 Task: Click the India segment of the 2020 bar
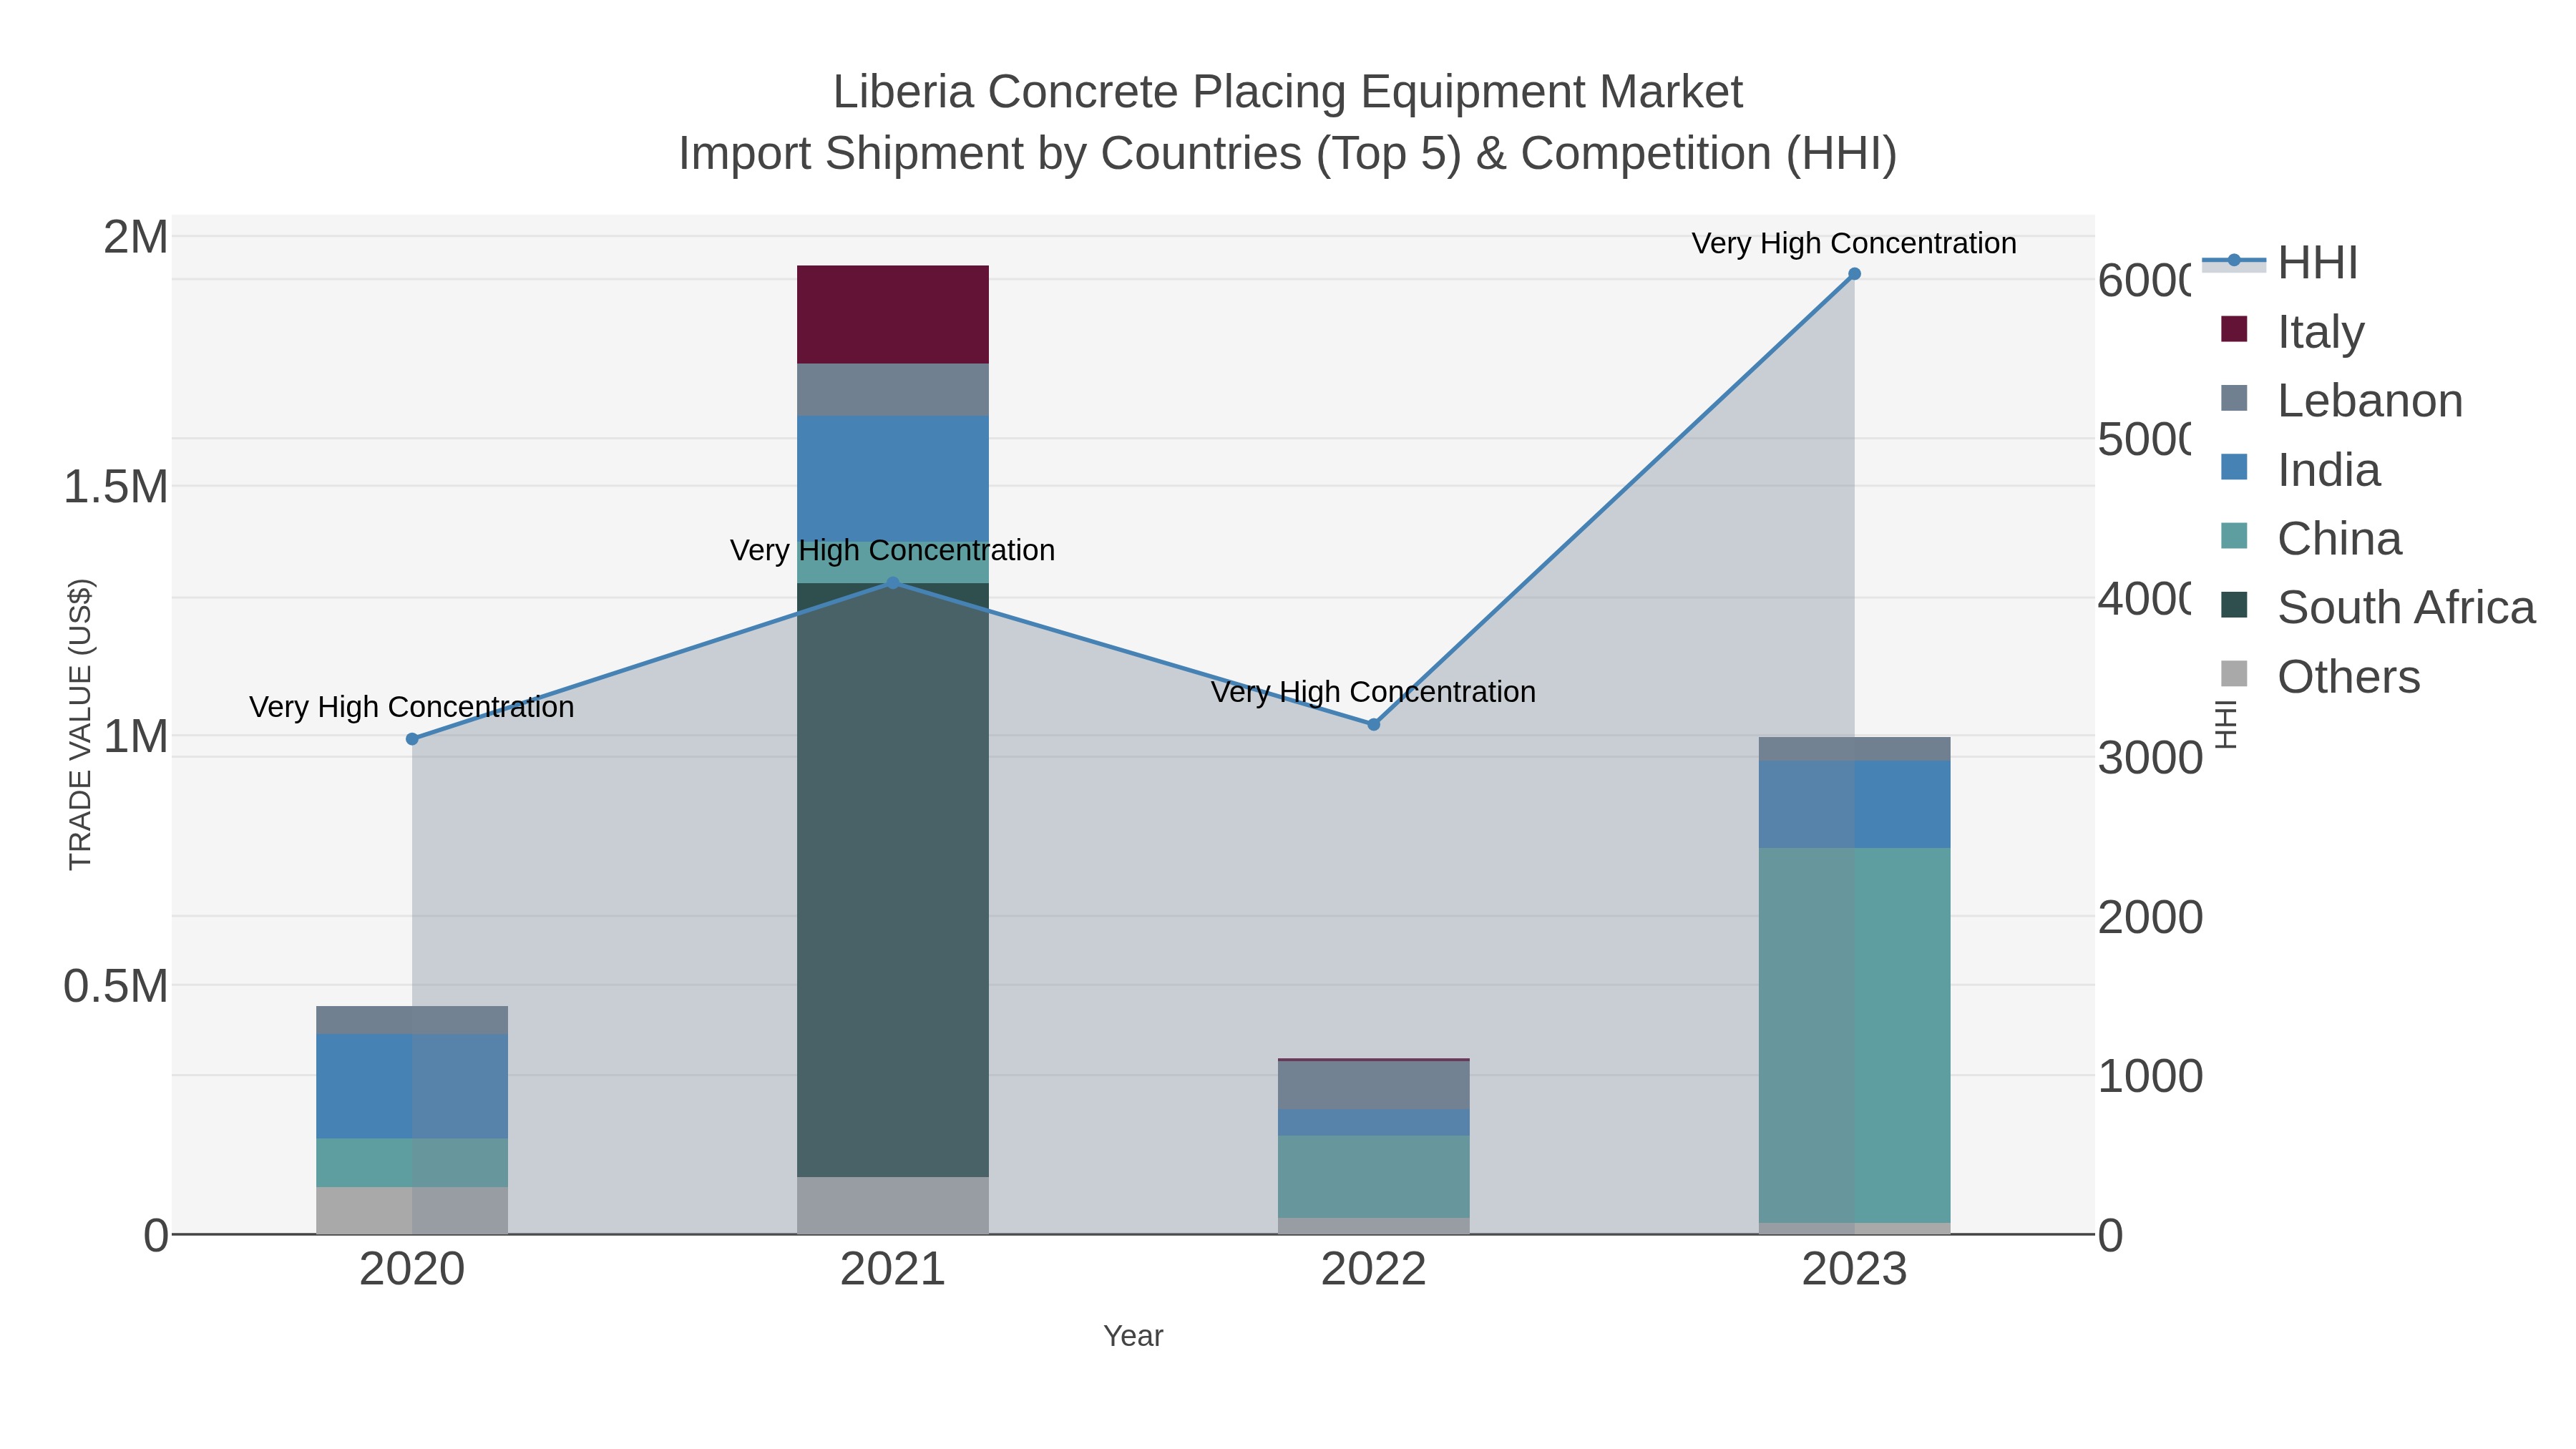[412, 1086]
